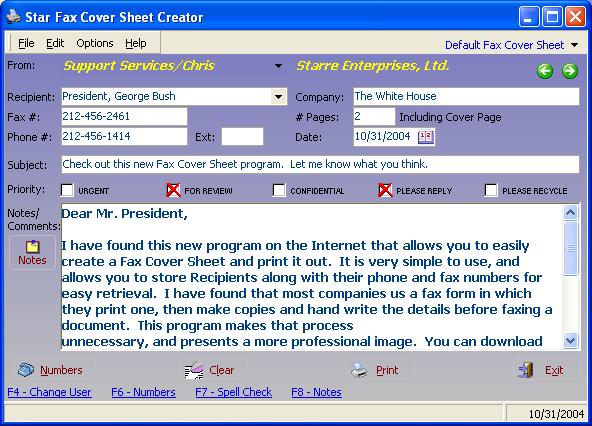
Task: Click the F4 - Change User link
Action: coord(49,392)
